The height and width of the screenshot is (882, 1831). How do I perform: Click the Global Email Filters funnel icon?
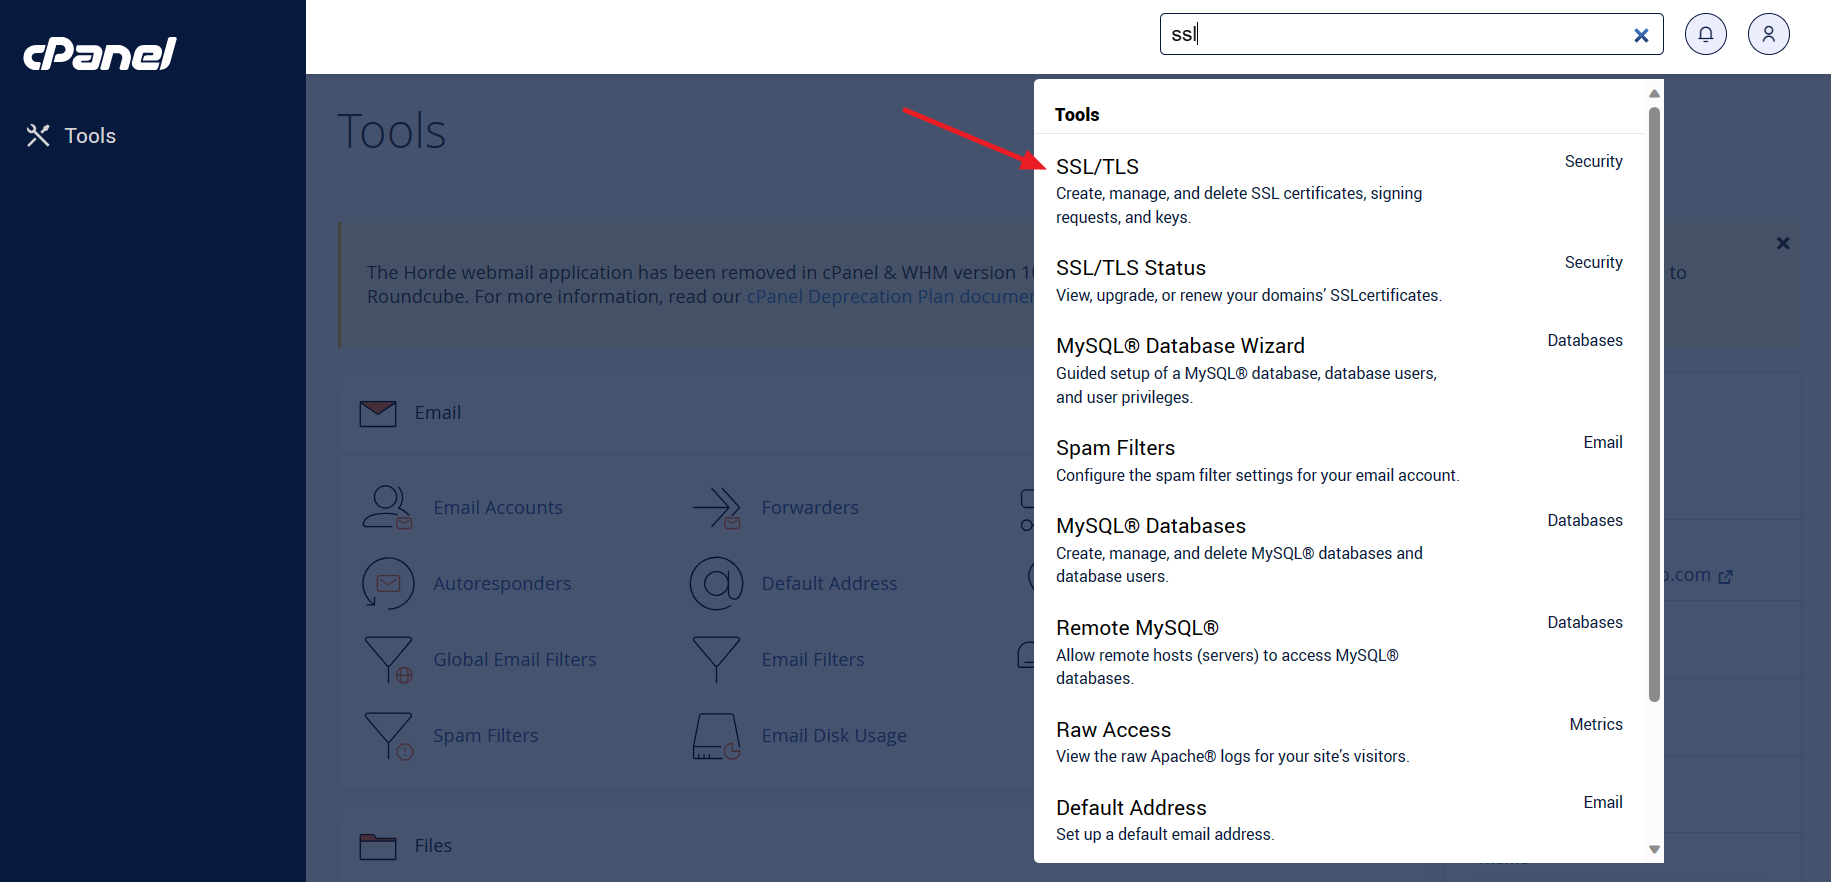tap(388, 660)
